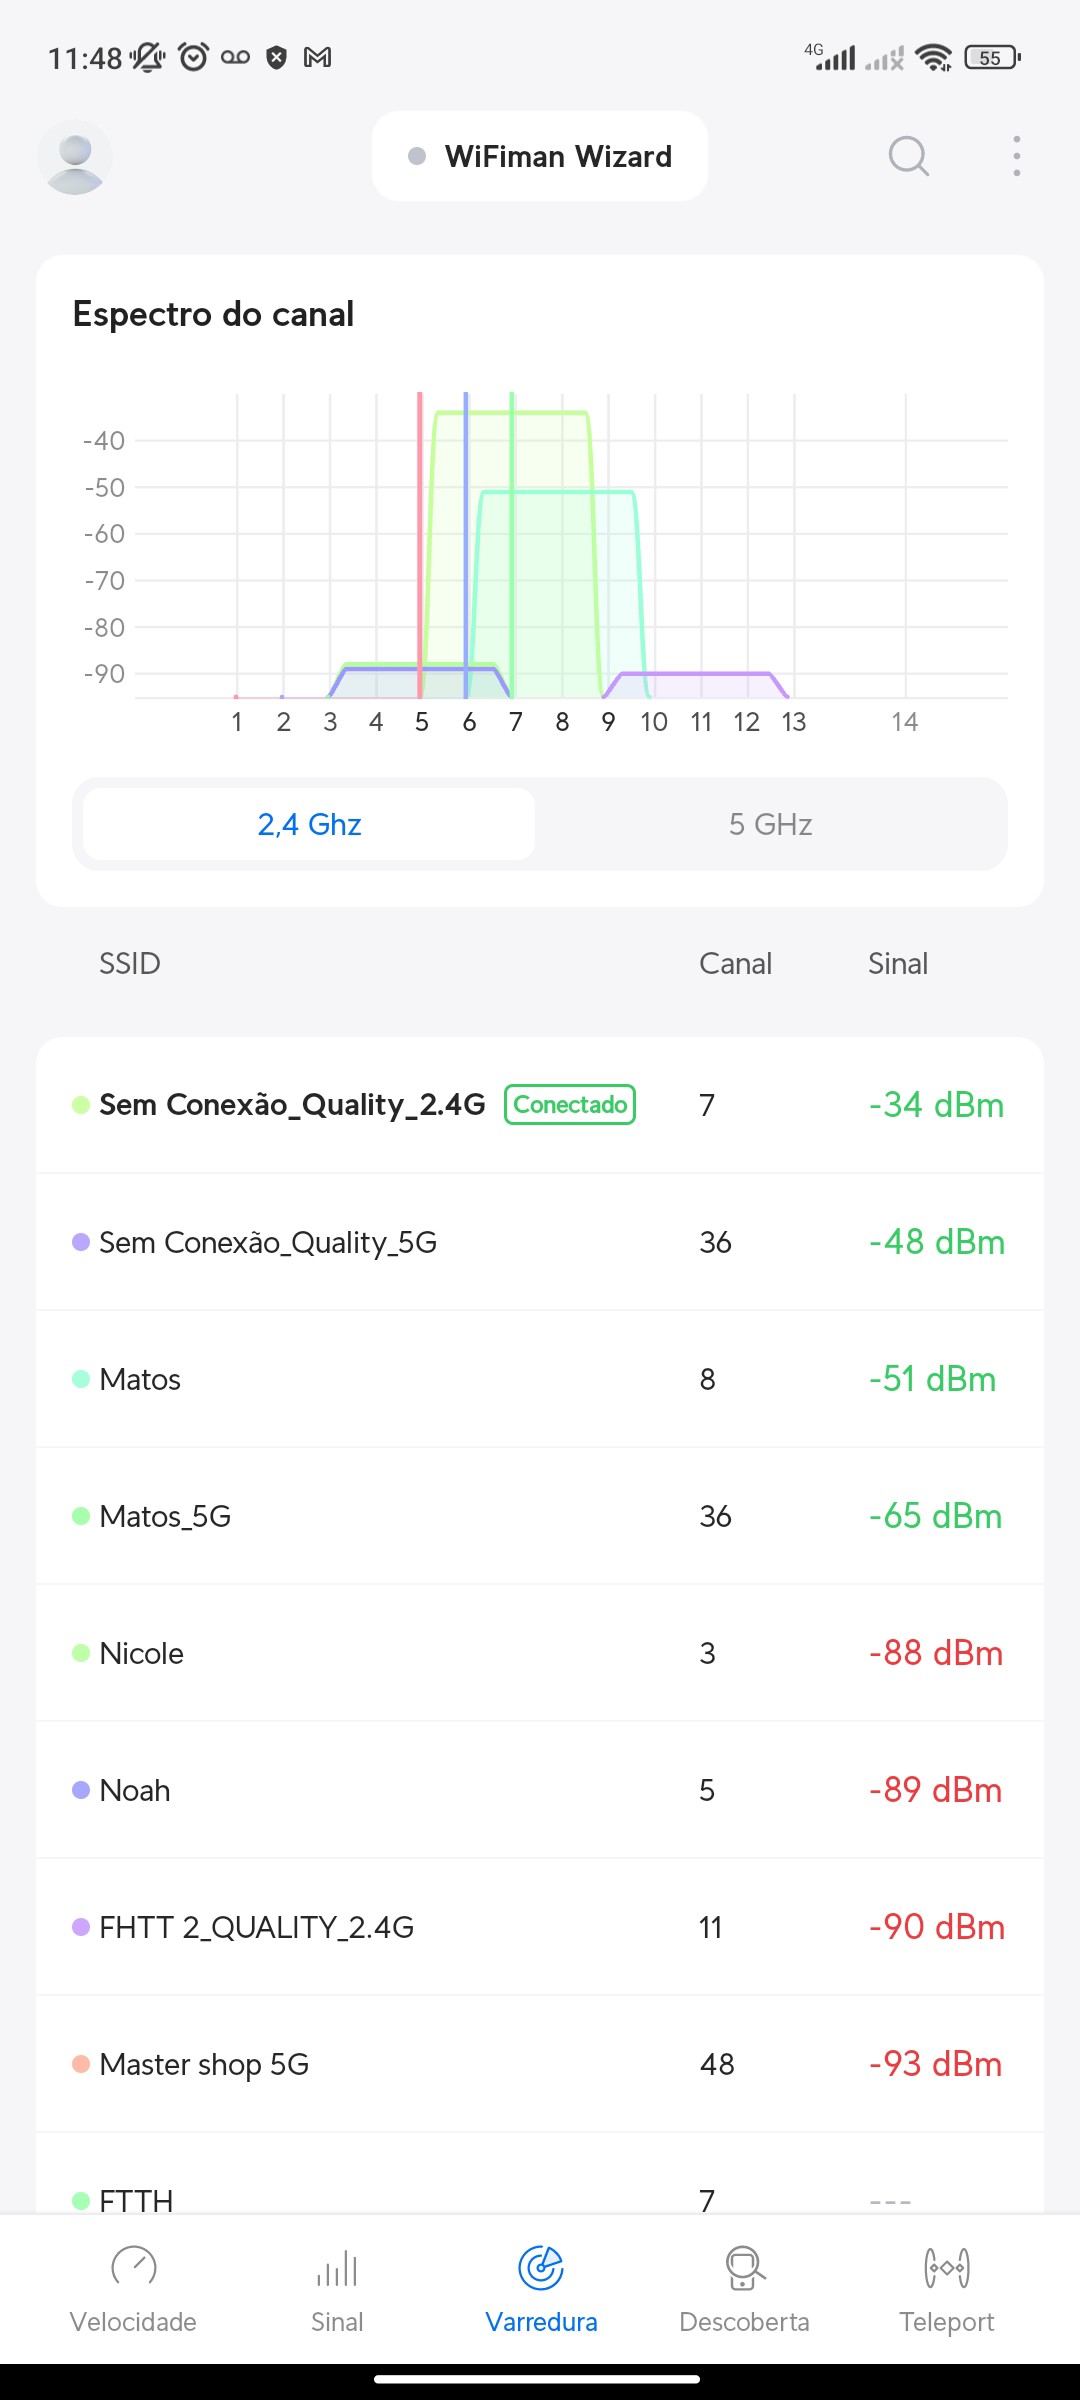Sort networks by the Canal column
This screenshot has width=1080, height=2400.
[735, 964]
